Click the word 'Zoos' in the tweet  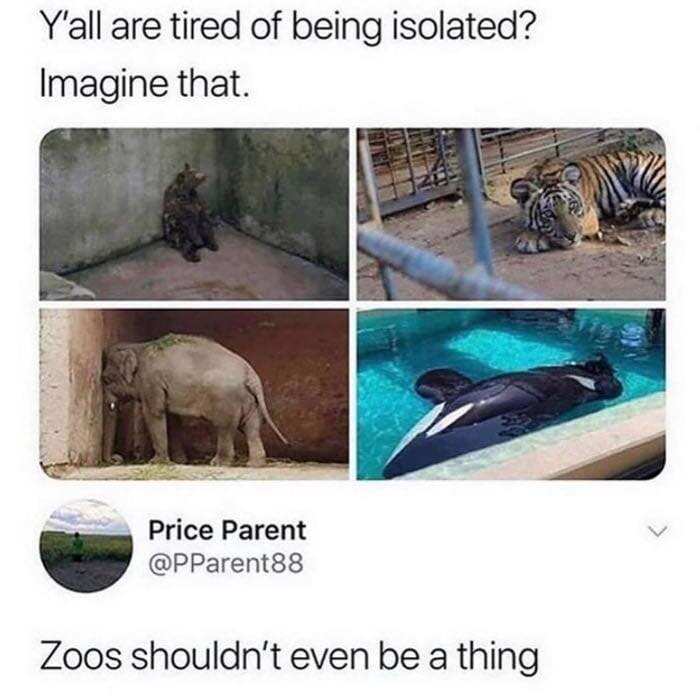coord(80,657)
